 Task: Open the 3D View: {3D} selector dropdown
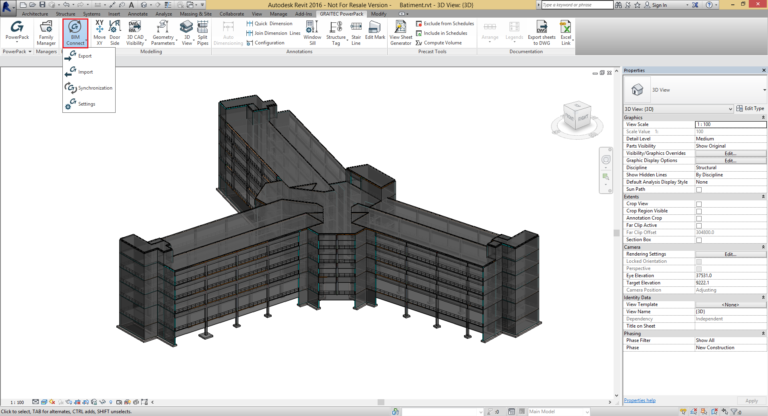(678, 109)
